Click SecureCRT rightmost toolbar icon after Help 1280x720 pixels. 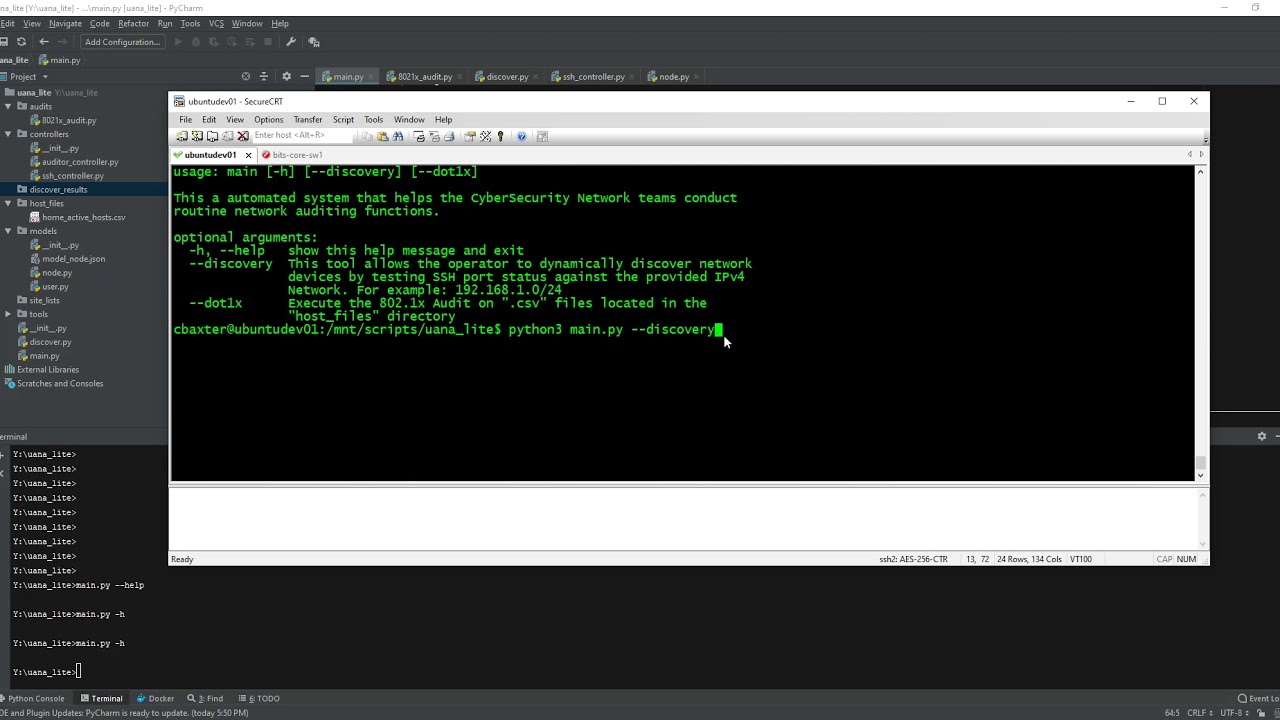point(543,136)
